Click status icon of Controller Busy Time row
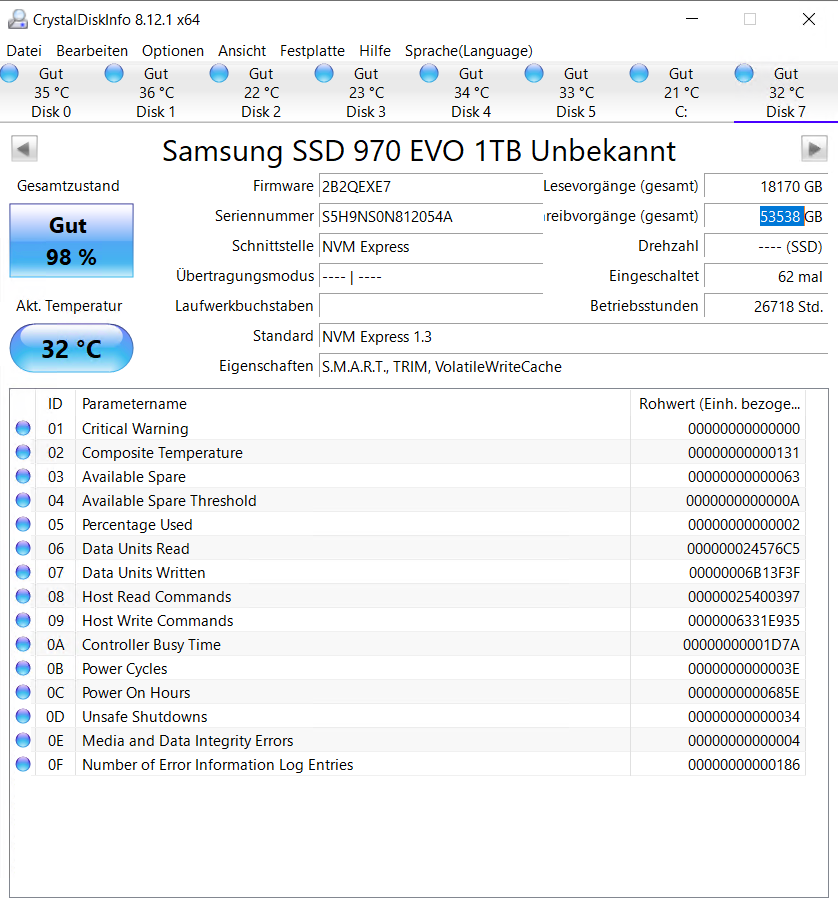 tap(23, 644)
